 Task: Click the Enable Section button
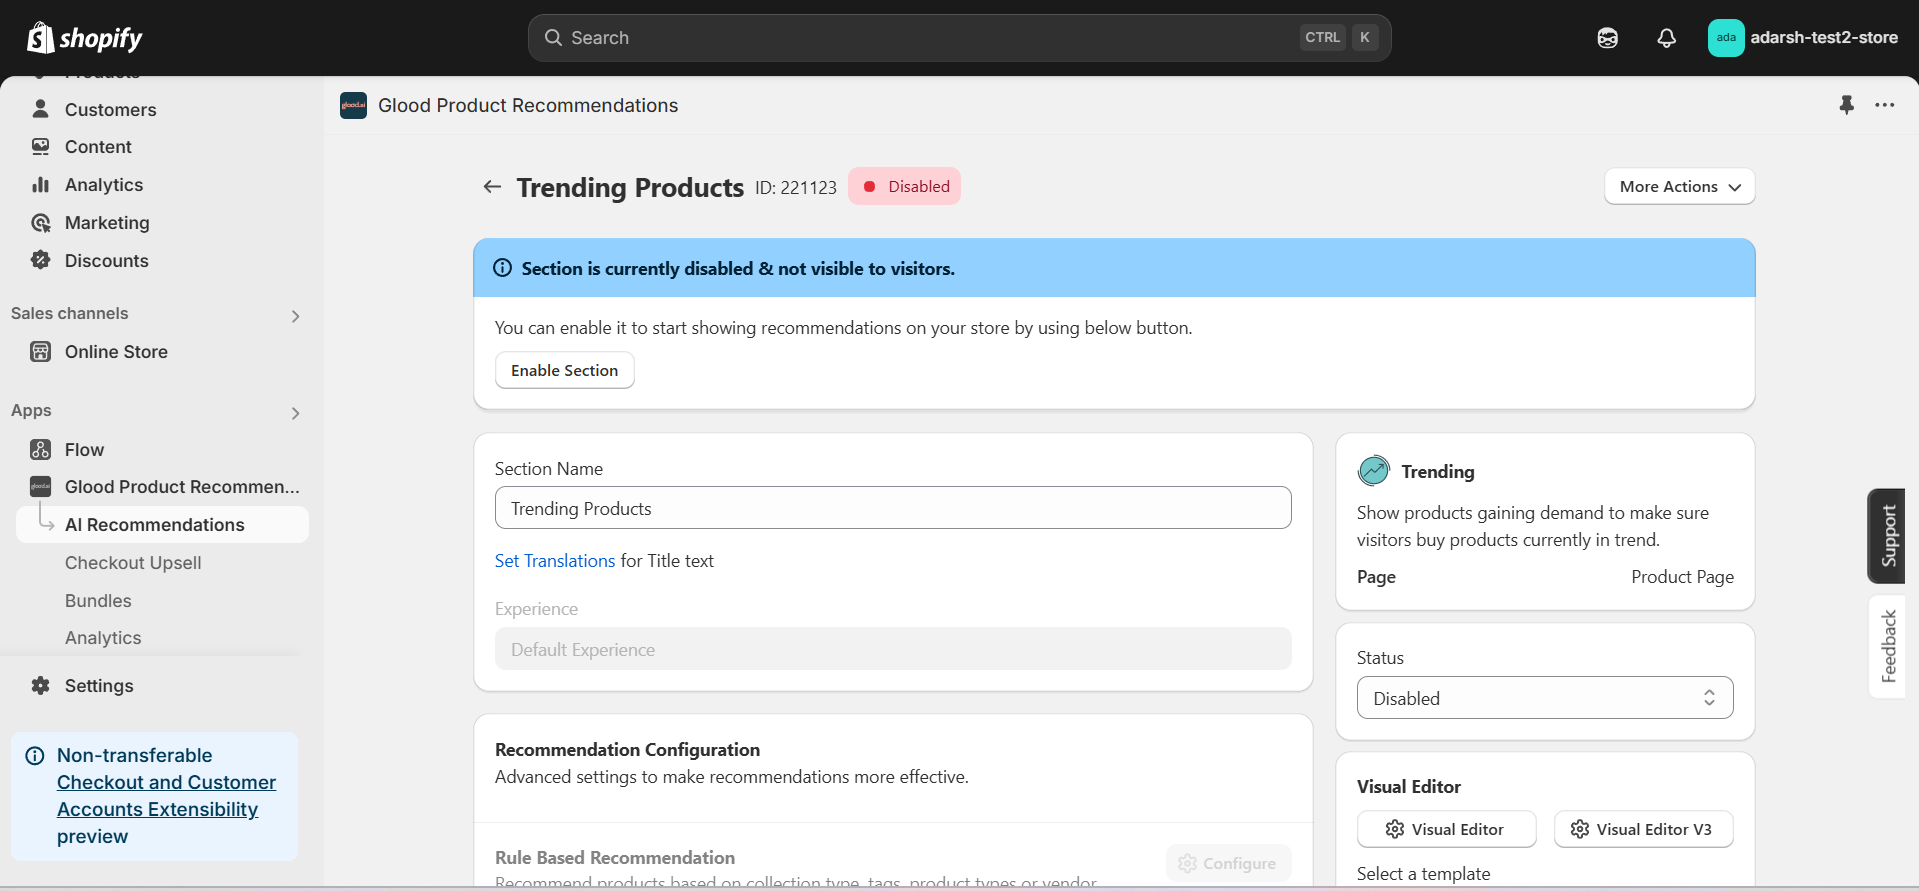[564, 370]
